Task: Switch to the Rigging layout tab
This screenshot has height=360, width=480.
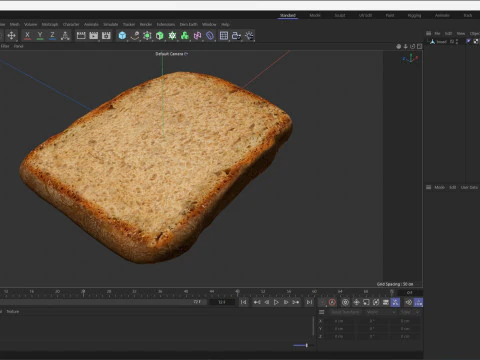Action: [414, 15]
